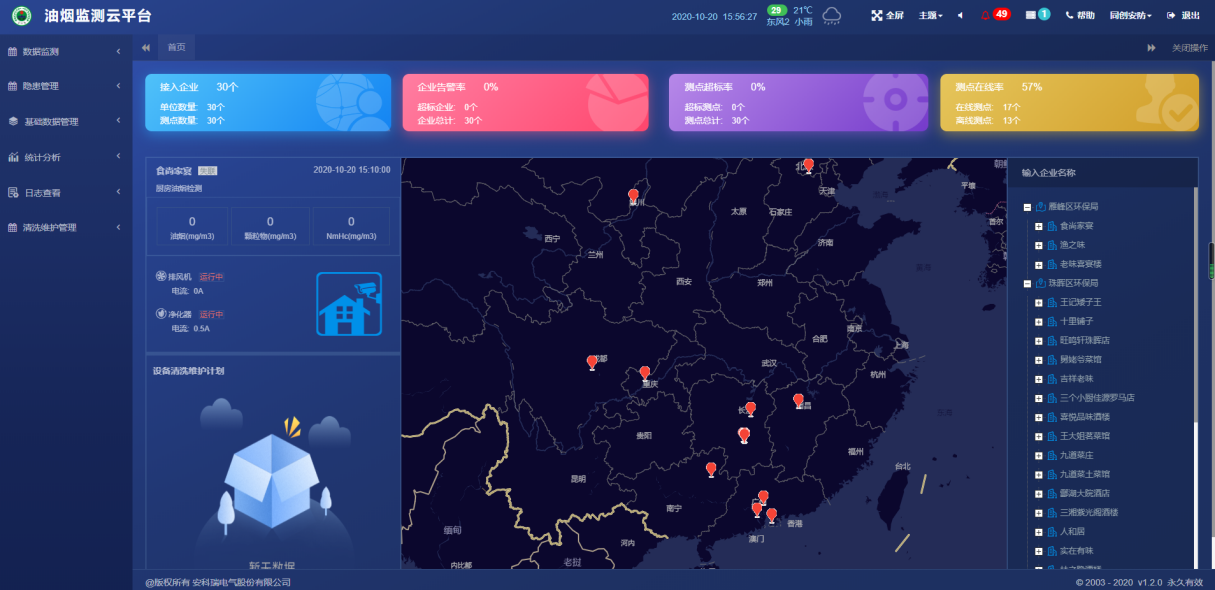Screen dimensions: 1215x590
Task: Open the camera house video monitoring icon
Action: (x=349, y=304)
